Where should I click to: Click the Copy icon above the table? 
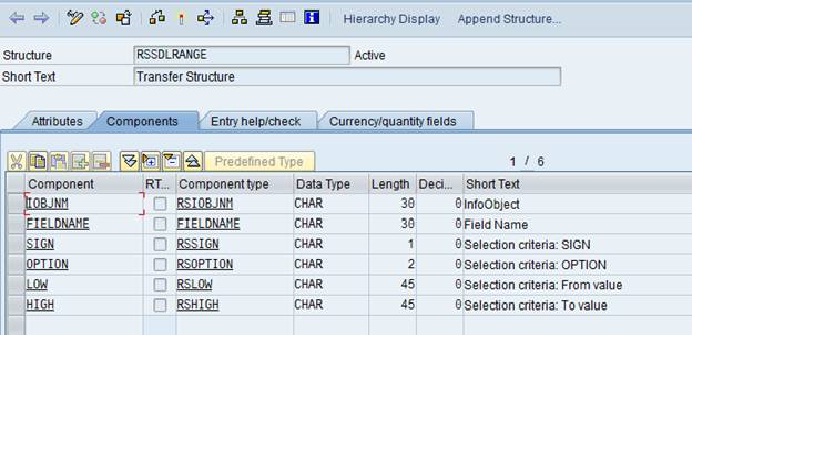coord(38,161)
